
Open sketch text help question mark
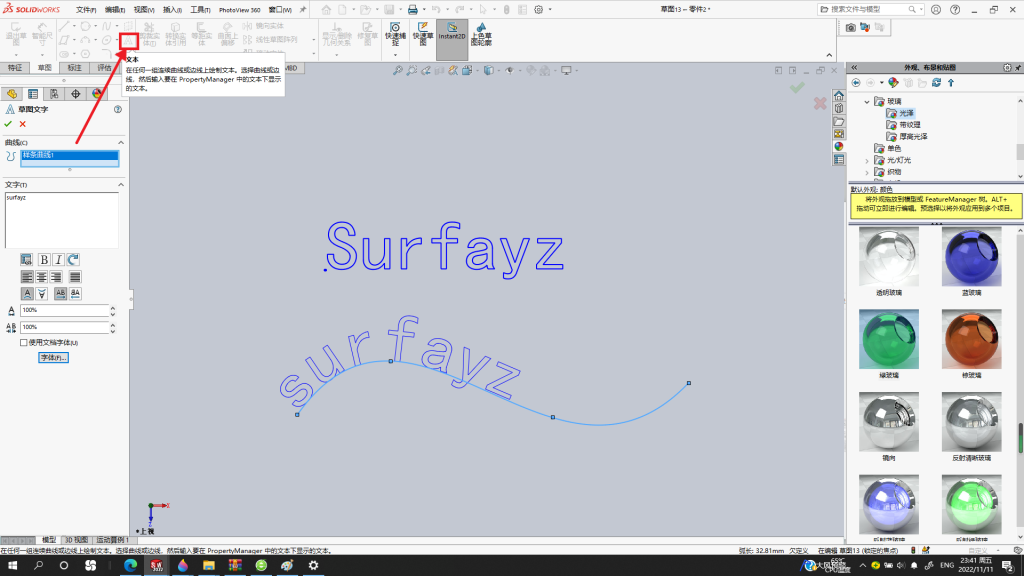118,110
